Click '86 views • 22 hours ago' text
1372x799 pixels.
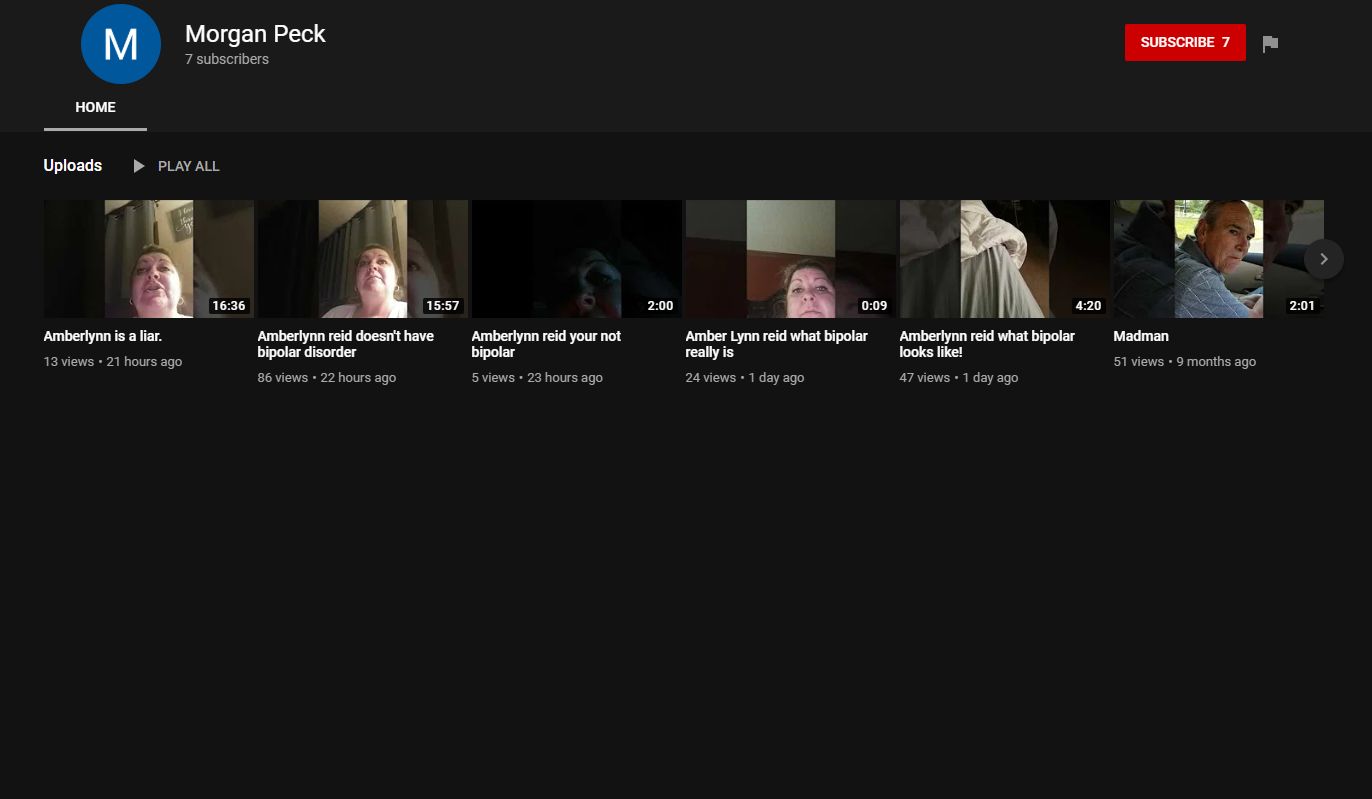tap(327, 378)
